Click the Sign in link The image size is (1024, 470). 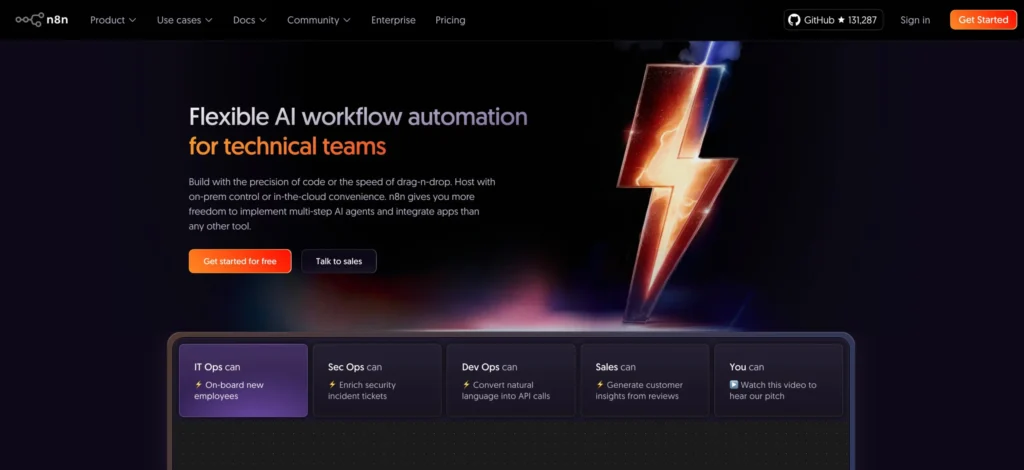(x=914, y=20)
